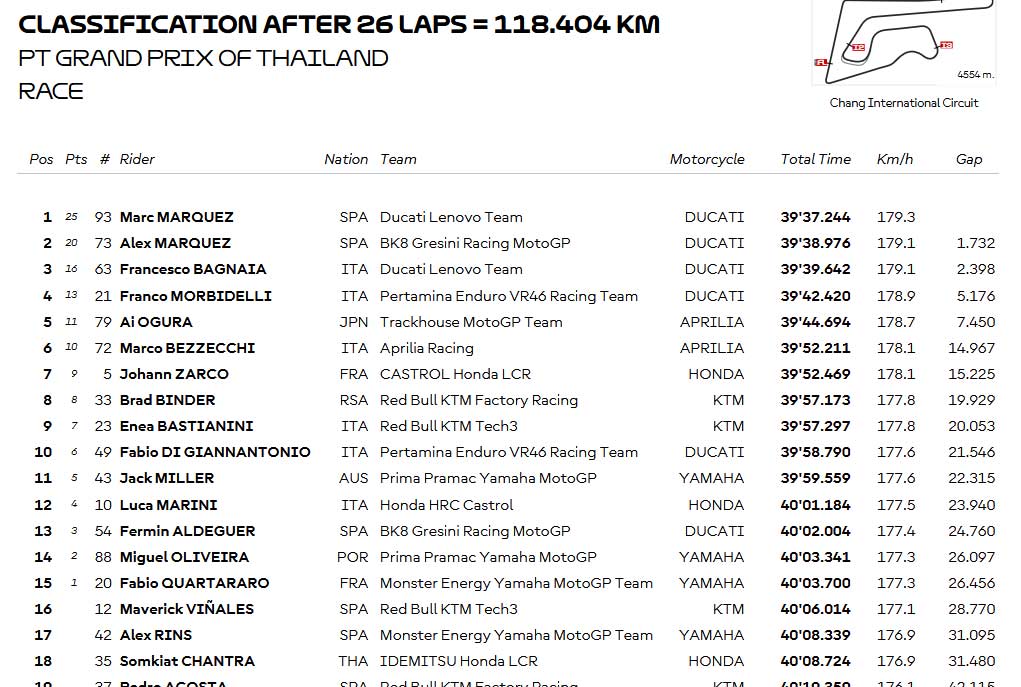Click the circuit track map thumbnail
This screenshot has height=687, width=1021.
tap(904, 42)
